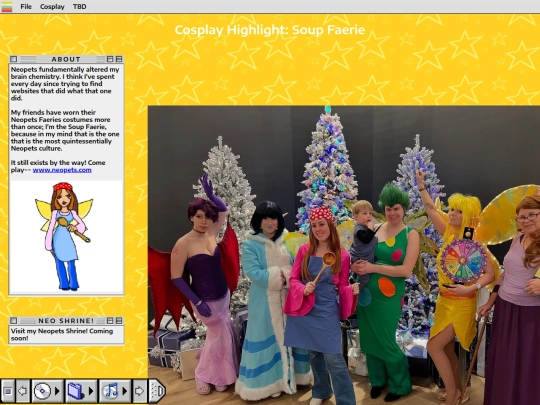The height and width of the screenshot is (405, 540).
Task: Click the group cosplay photo
Action: pos(344,255)
